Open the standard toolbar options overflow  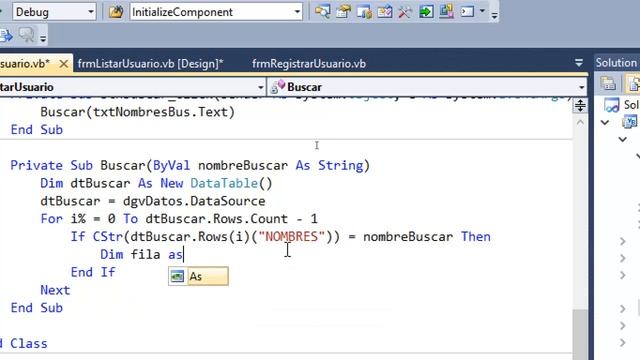494,16
